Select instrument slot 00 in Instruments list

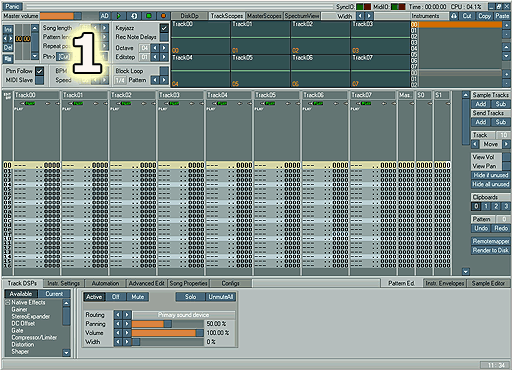click(x=456, y=24)
